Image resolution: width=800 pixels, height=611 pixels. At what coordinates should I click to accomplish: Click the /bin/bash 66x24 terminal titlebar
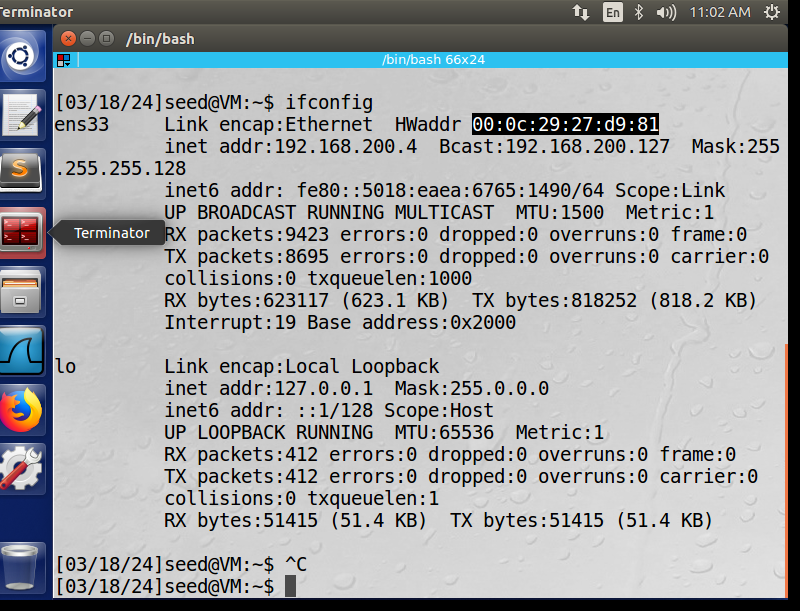pyautogui.click(x=433, y=60)
